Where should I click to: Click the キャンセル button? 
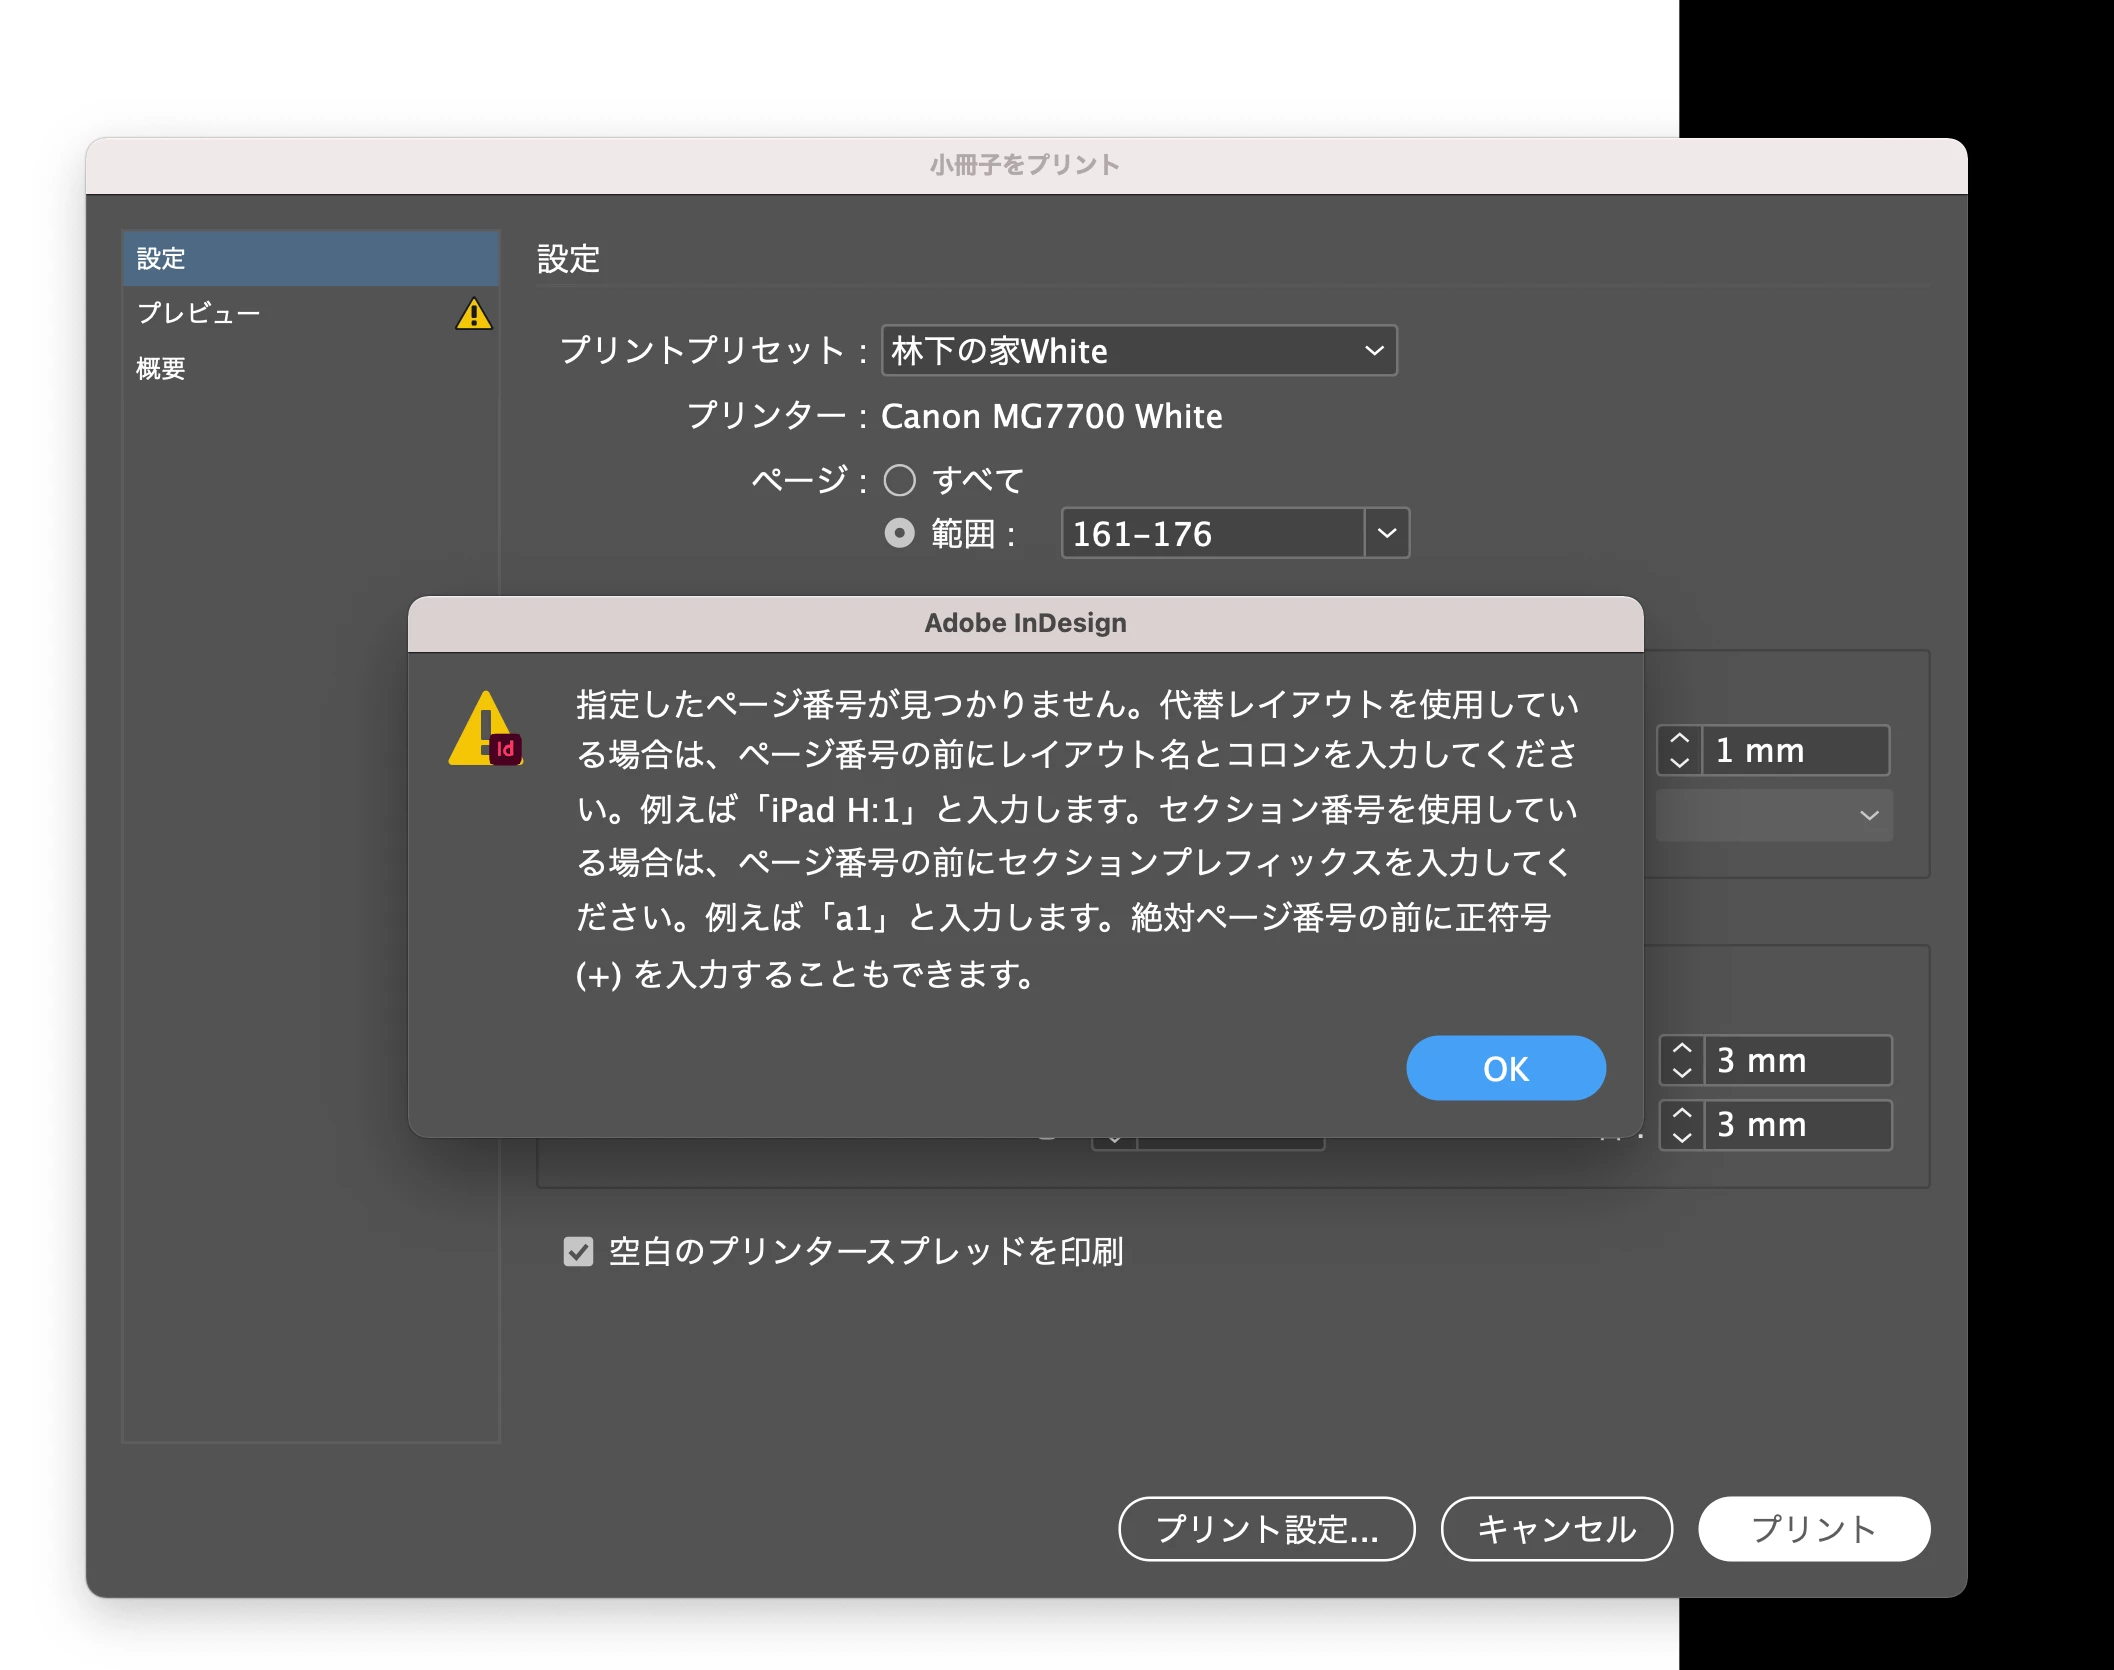coord(1555,1528)
